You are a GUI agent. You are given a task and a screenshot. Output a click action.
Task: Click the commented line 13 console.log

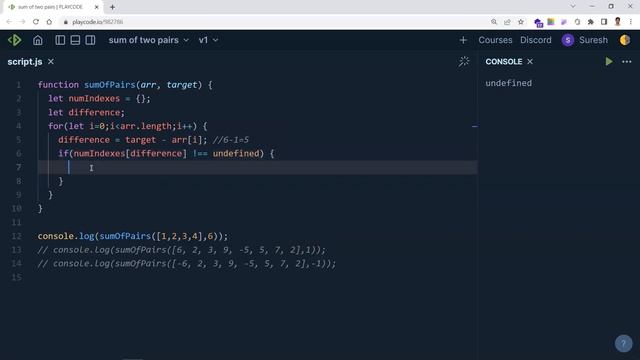point(182,250)
